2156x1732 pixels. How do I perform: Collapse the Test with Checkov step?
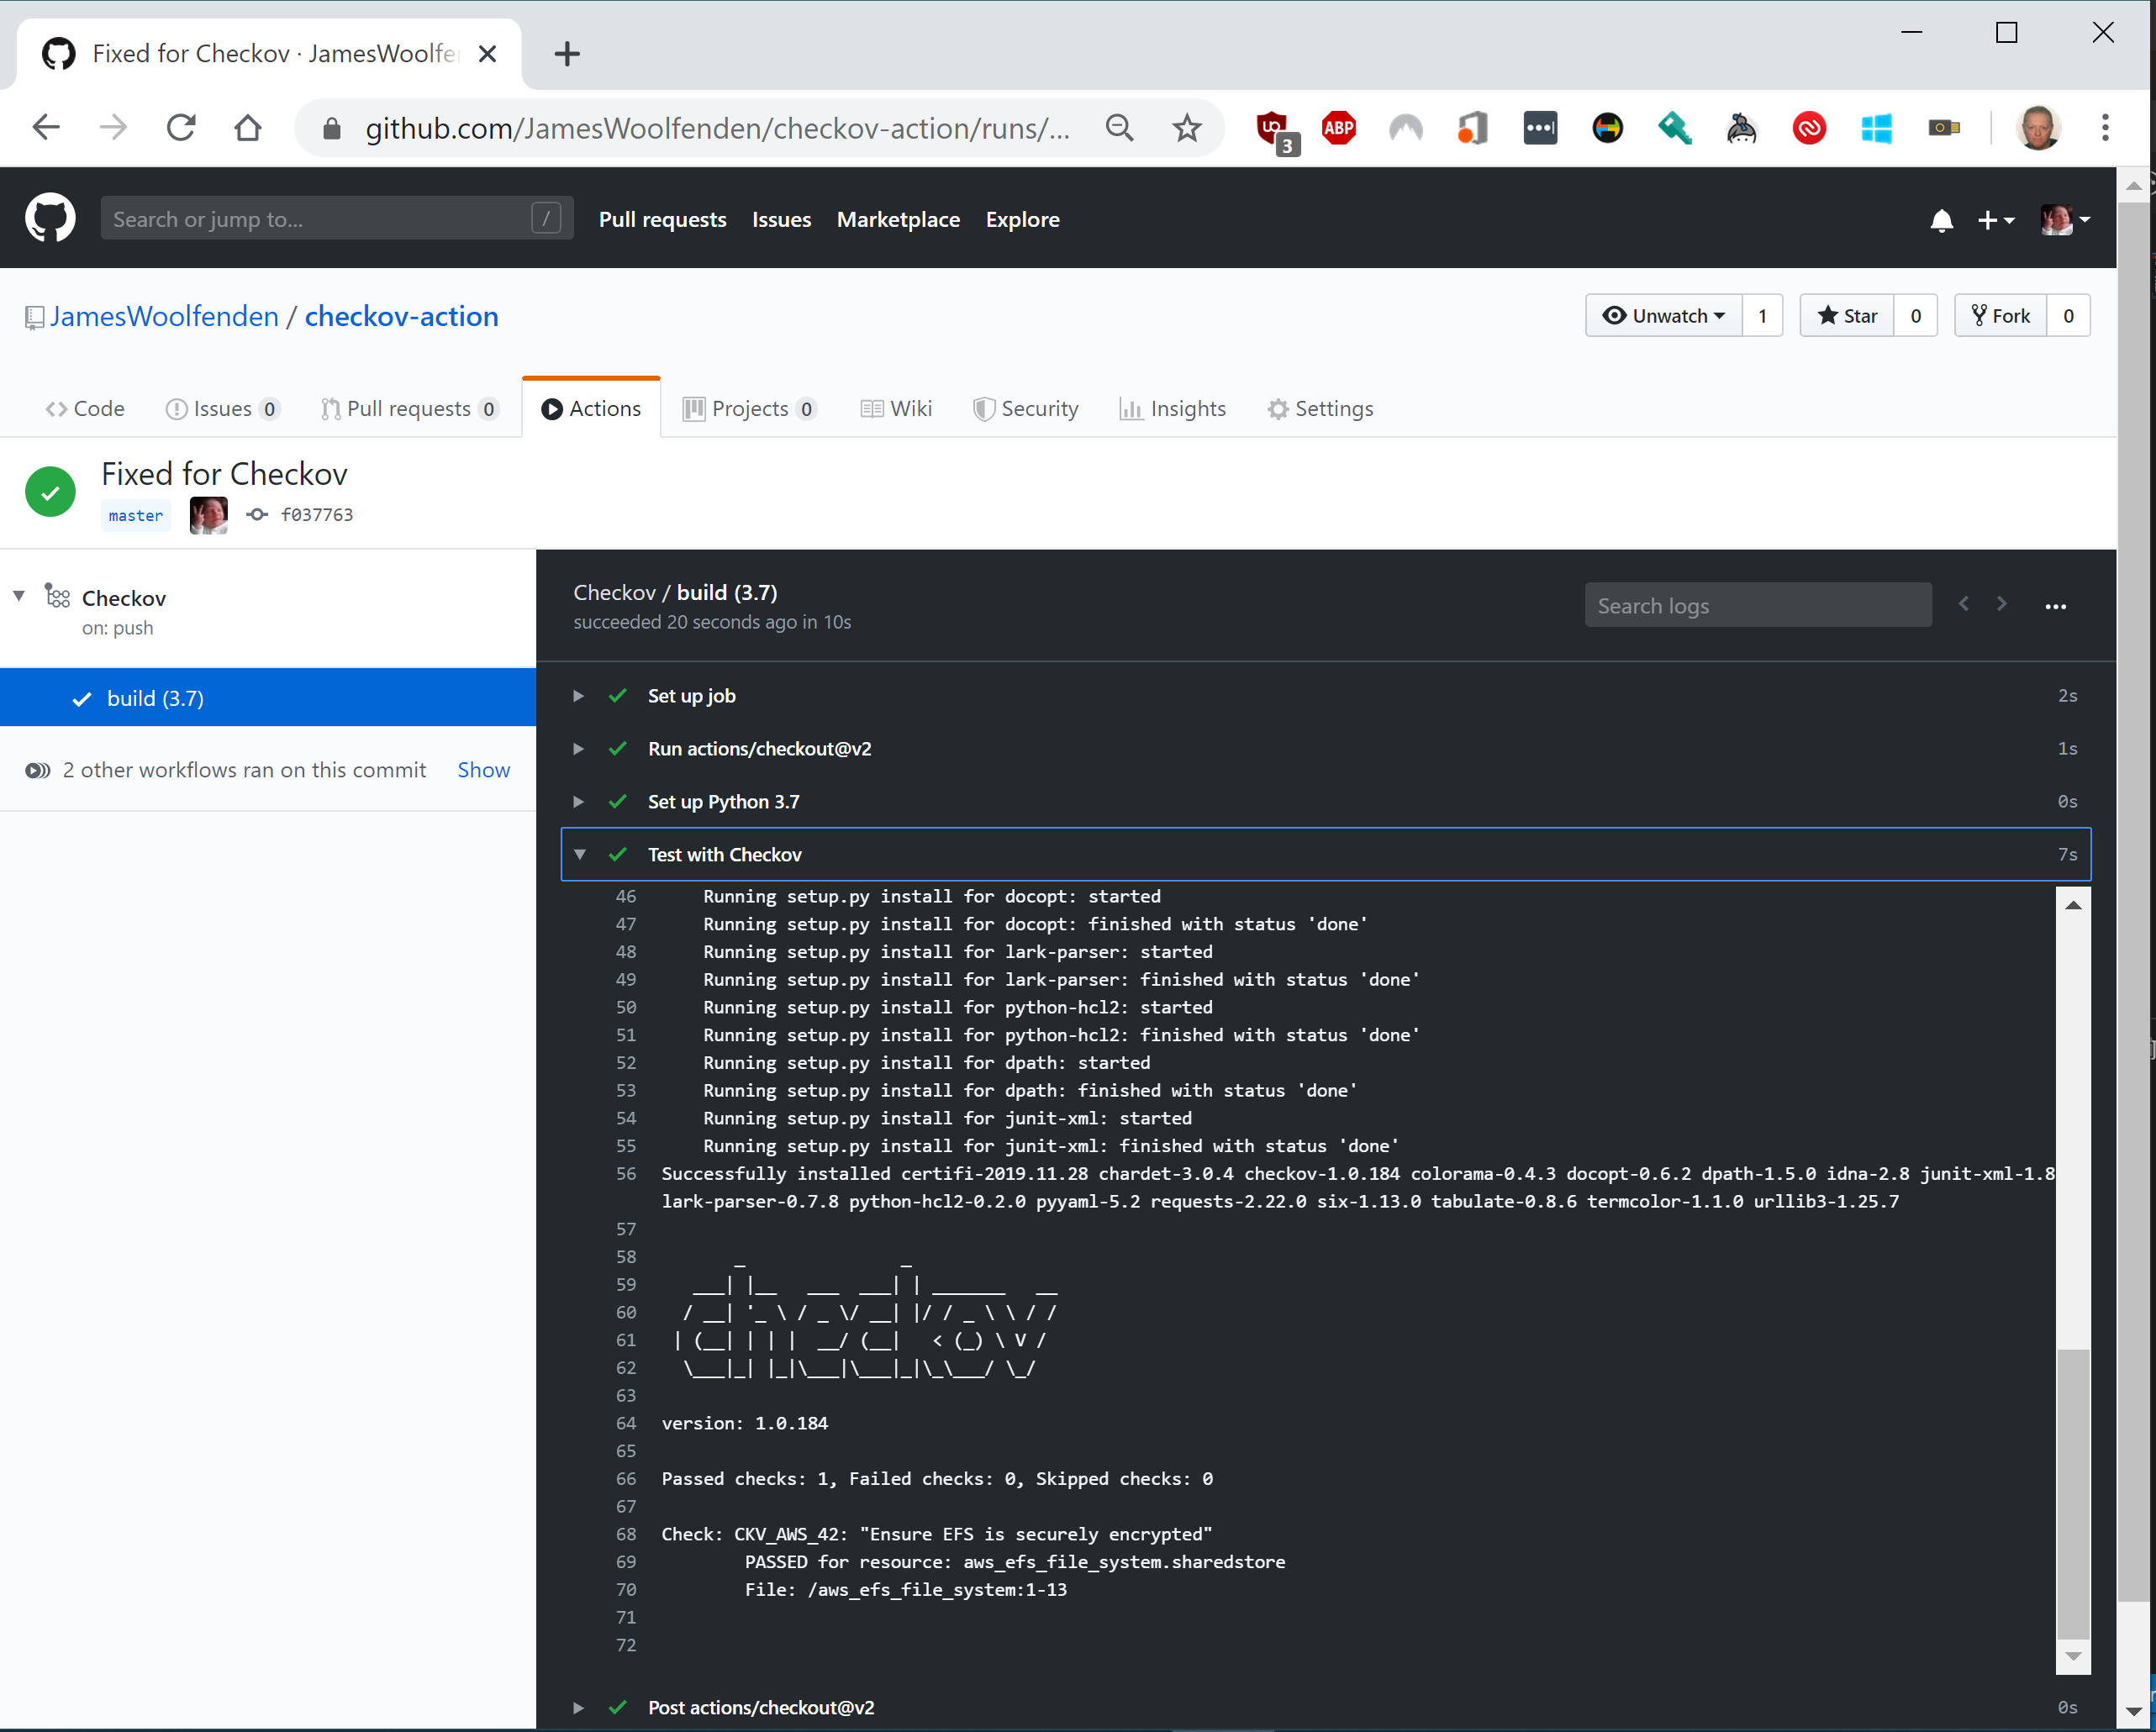pos(580,855)
